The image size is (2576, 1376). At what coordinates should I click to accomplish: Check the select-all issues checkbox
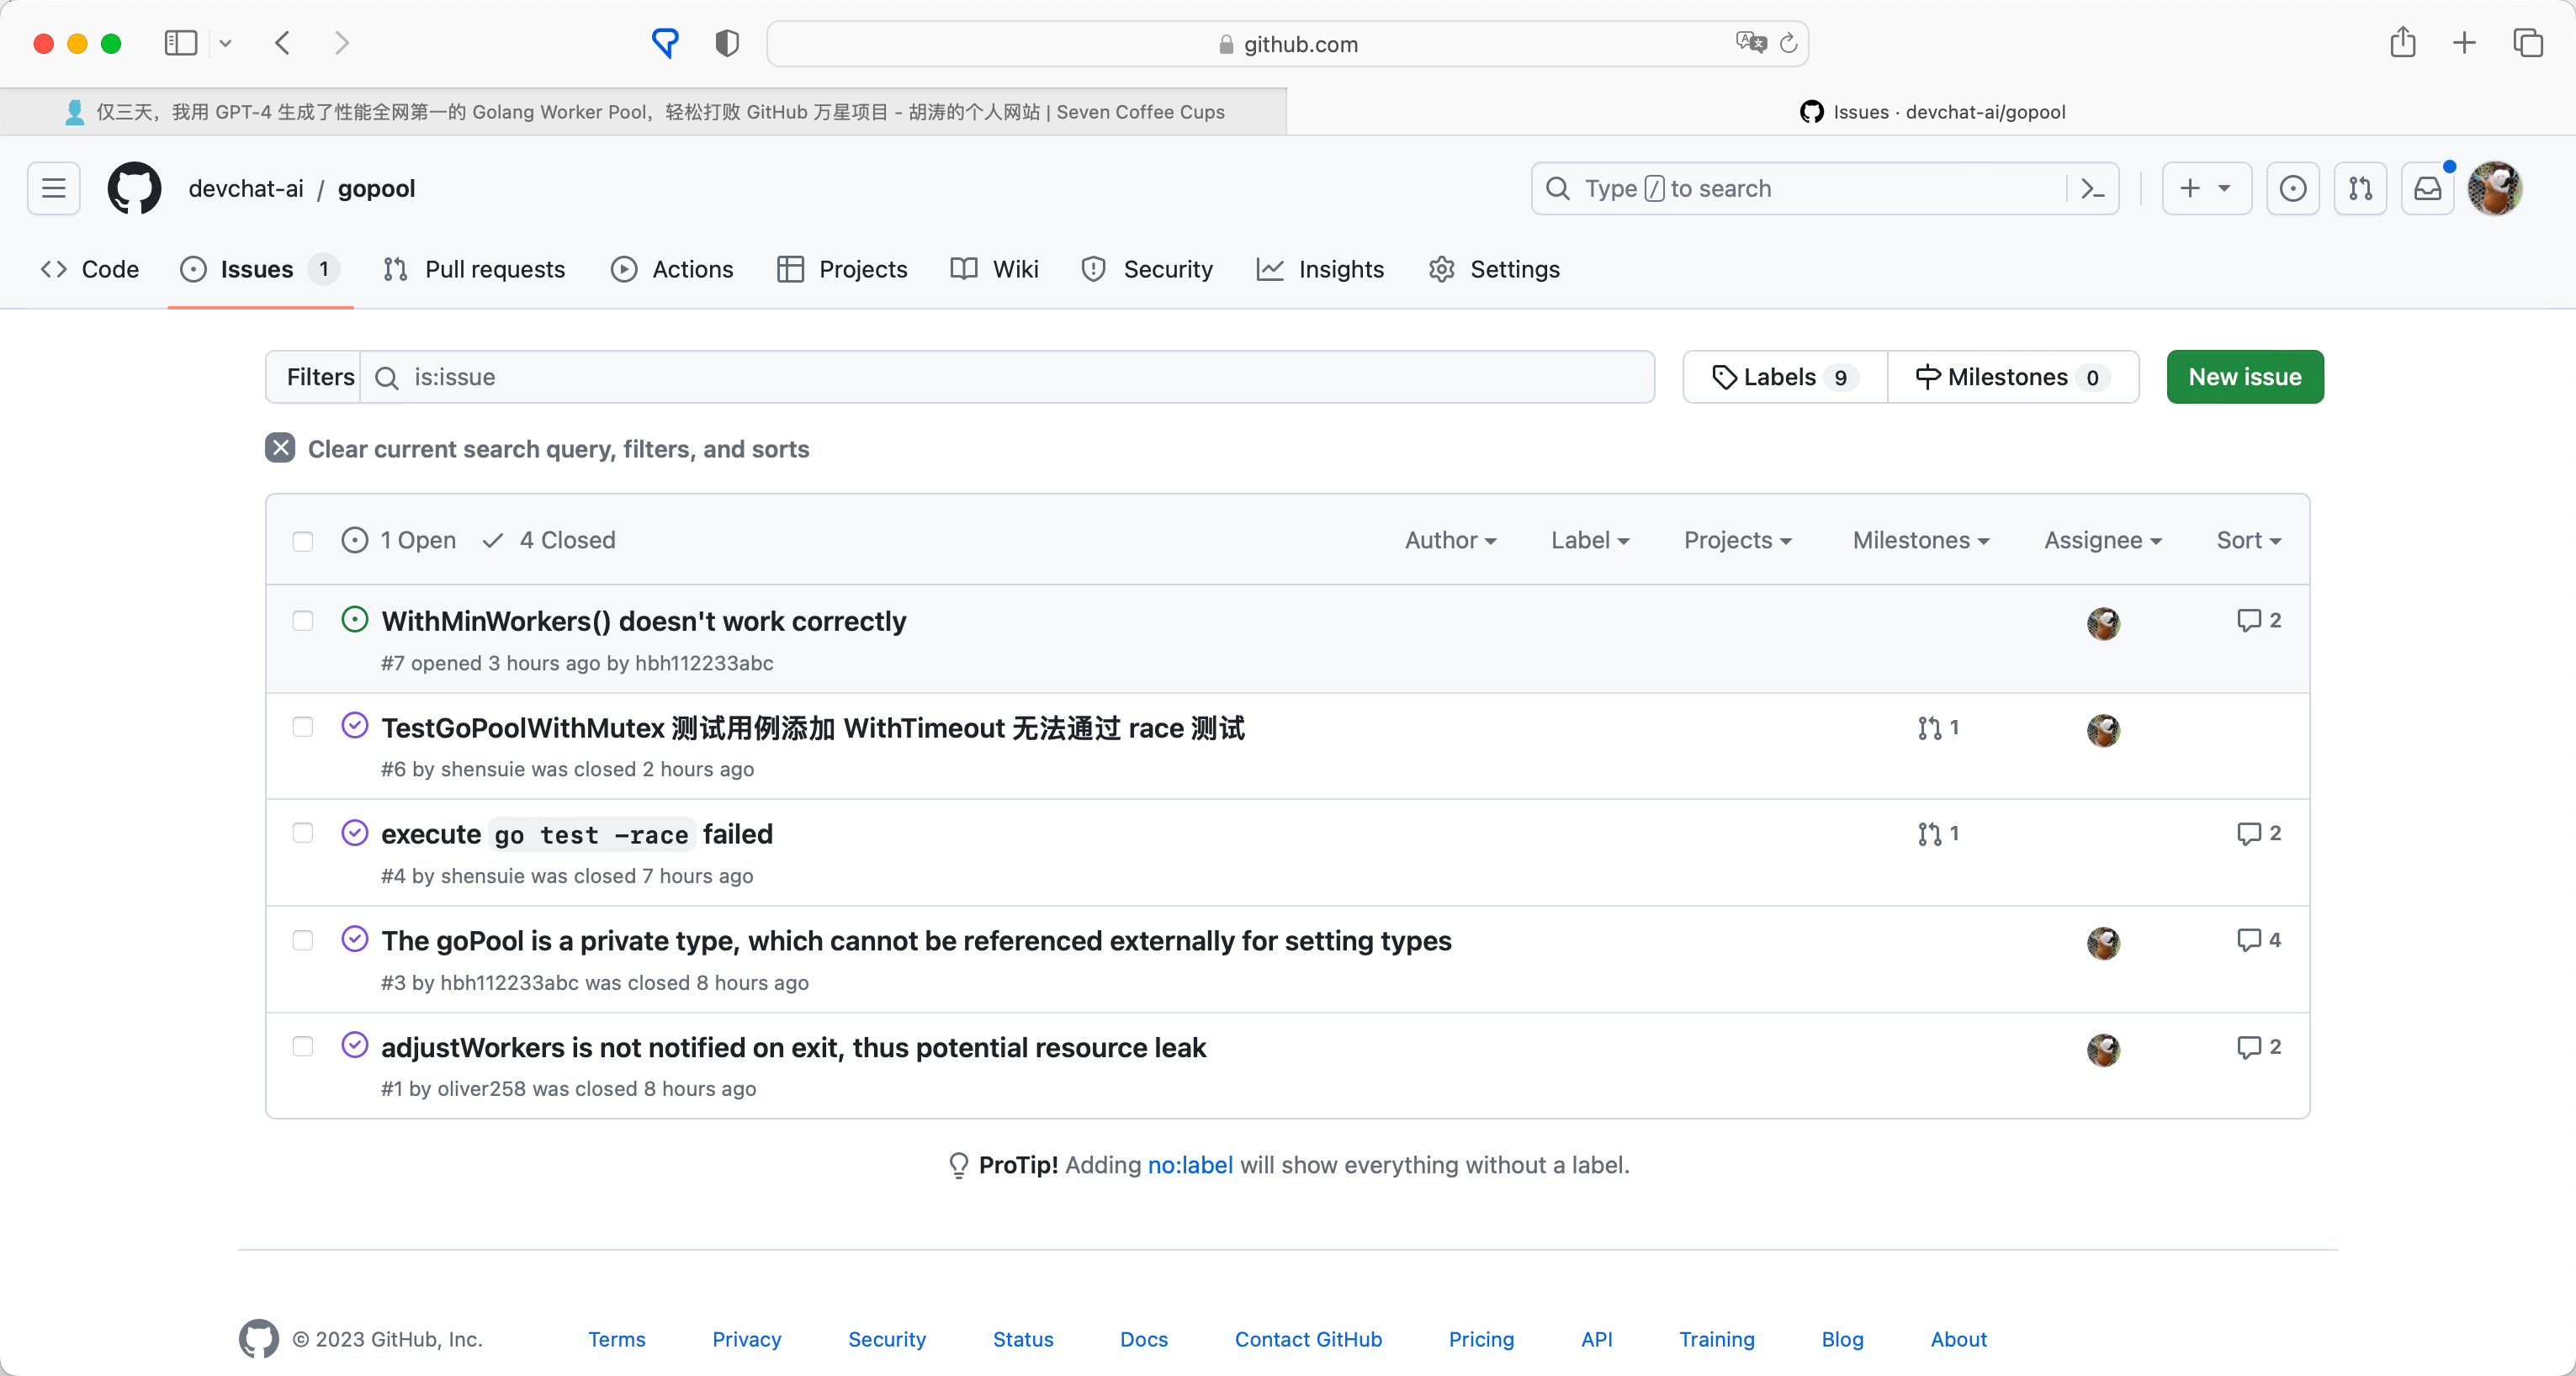(x=303, y=541)
